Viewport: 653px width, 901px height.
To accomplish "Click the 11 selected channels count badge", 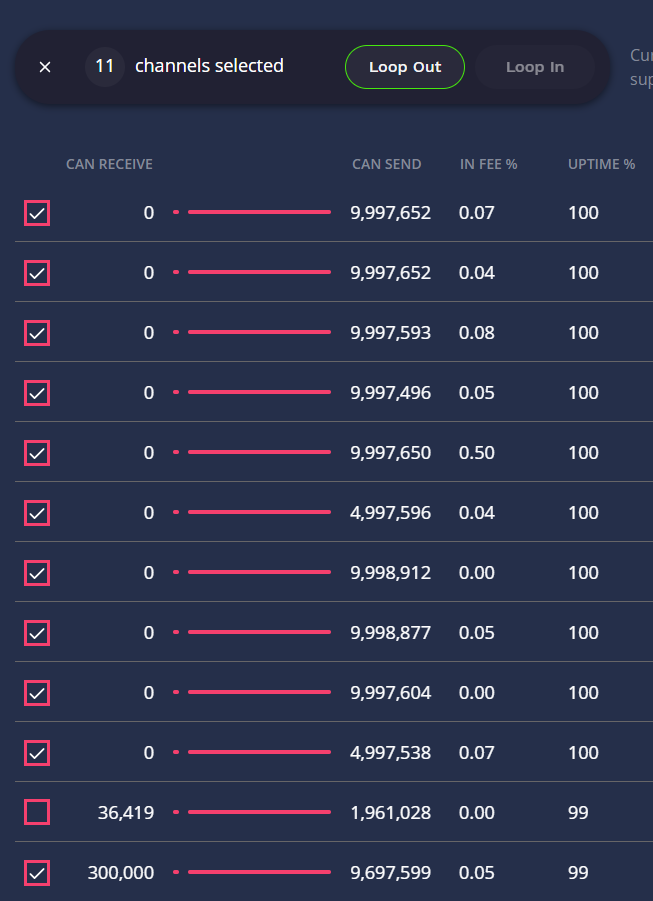I will pyautogui.click(x=104, y=67).
